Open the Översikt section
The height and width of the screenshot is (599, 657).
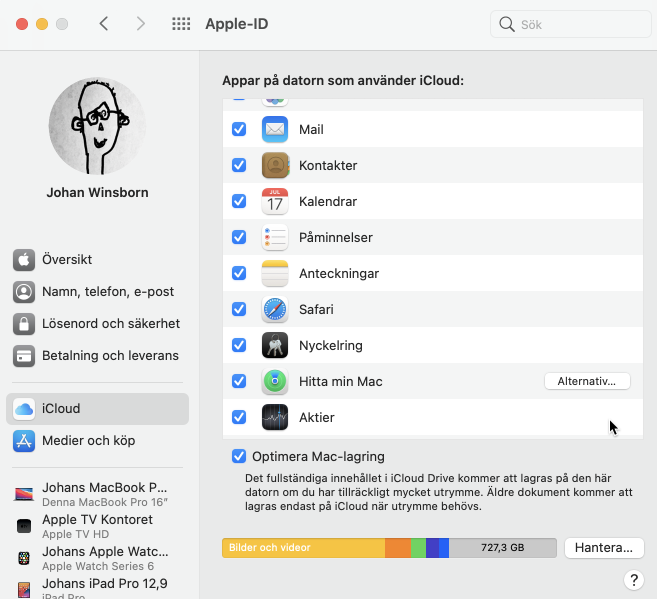coord(97,260)
